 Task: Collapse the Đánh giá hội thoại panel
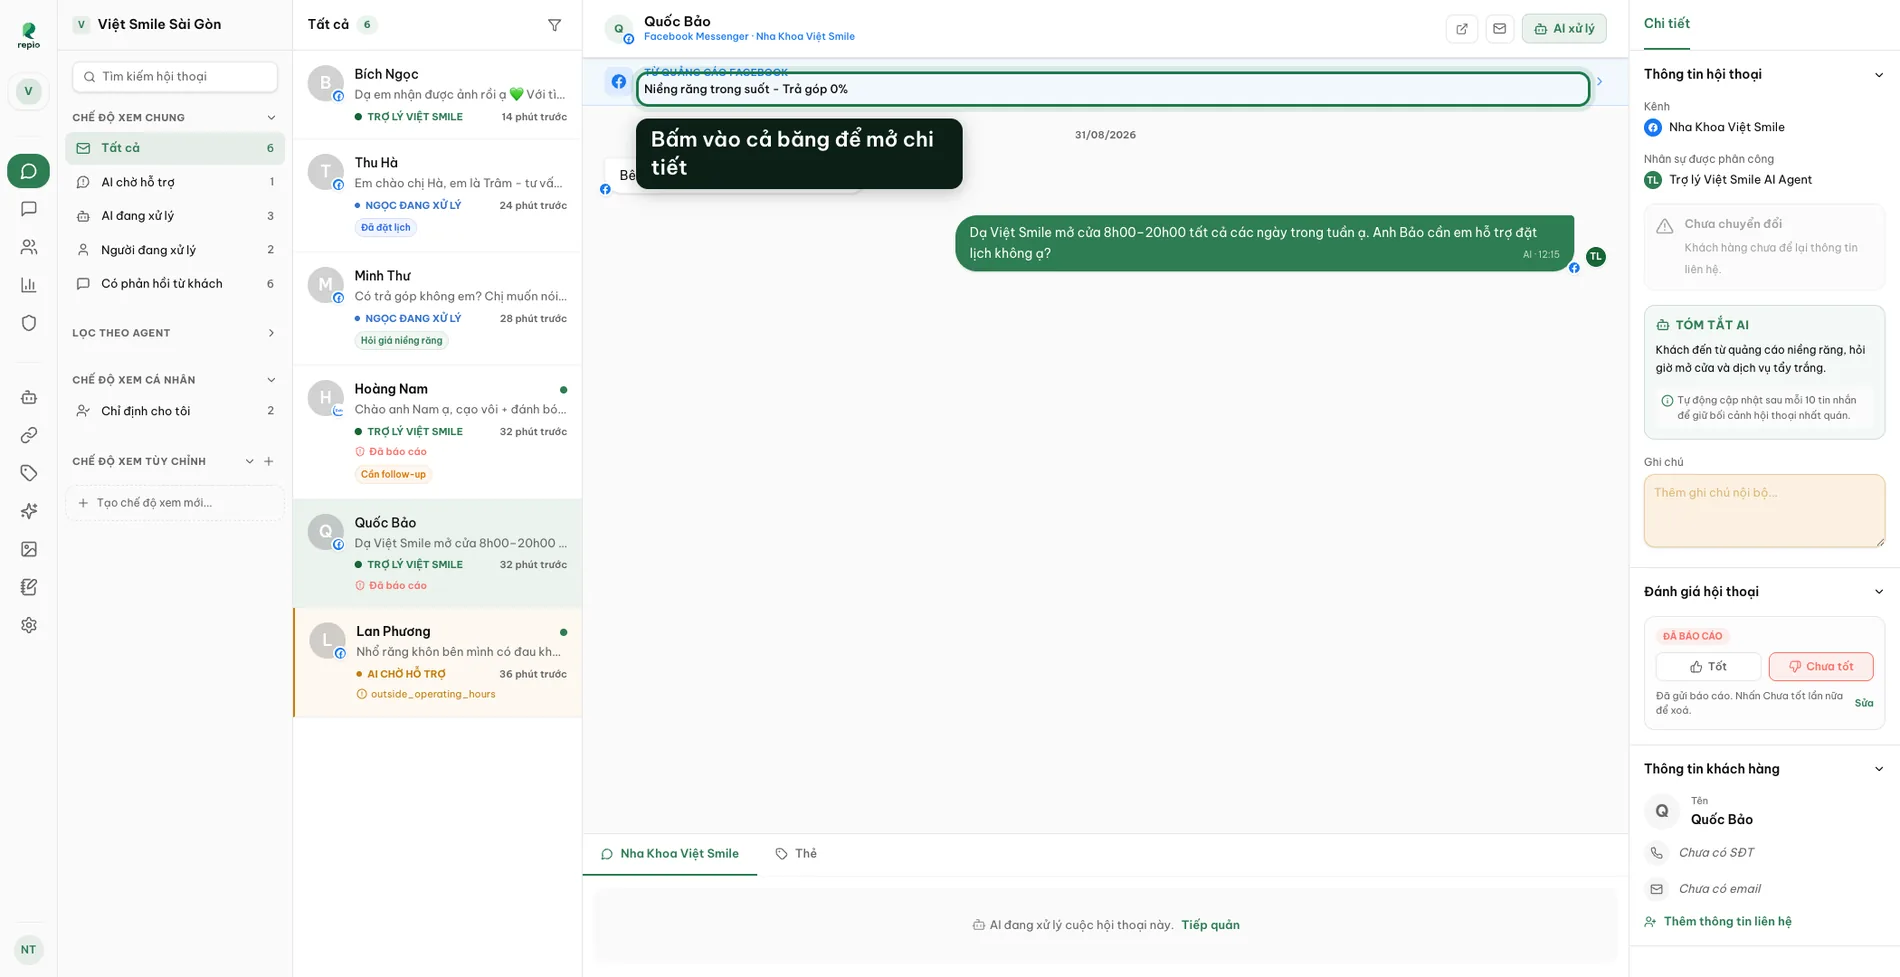click(x=1878, y=592)
